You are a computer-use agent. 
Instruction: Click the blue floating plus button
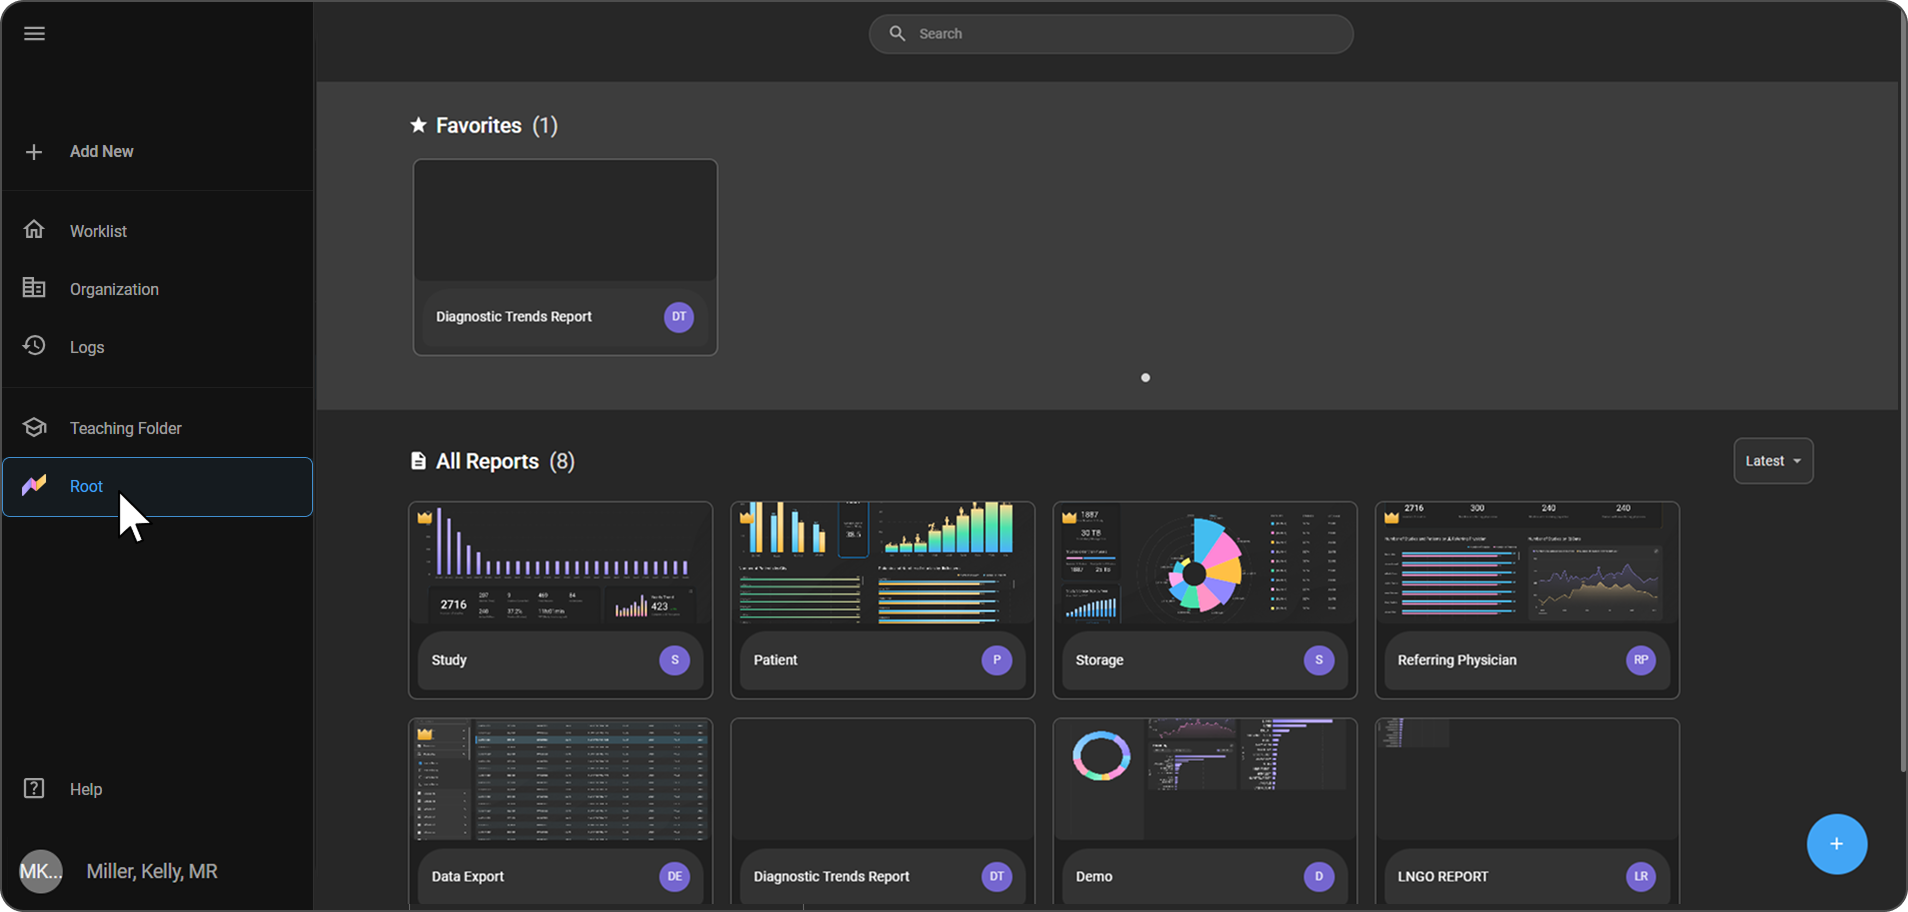[1836, 844]
